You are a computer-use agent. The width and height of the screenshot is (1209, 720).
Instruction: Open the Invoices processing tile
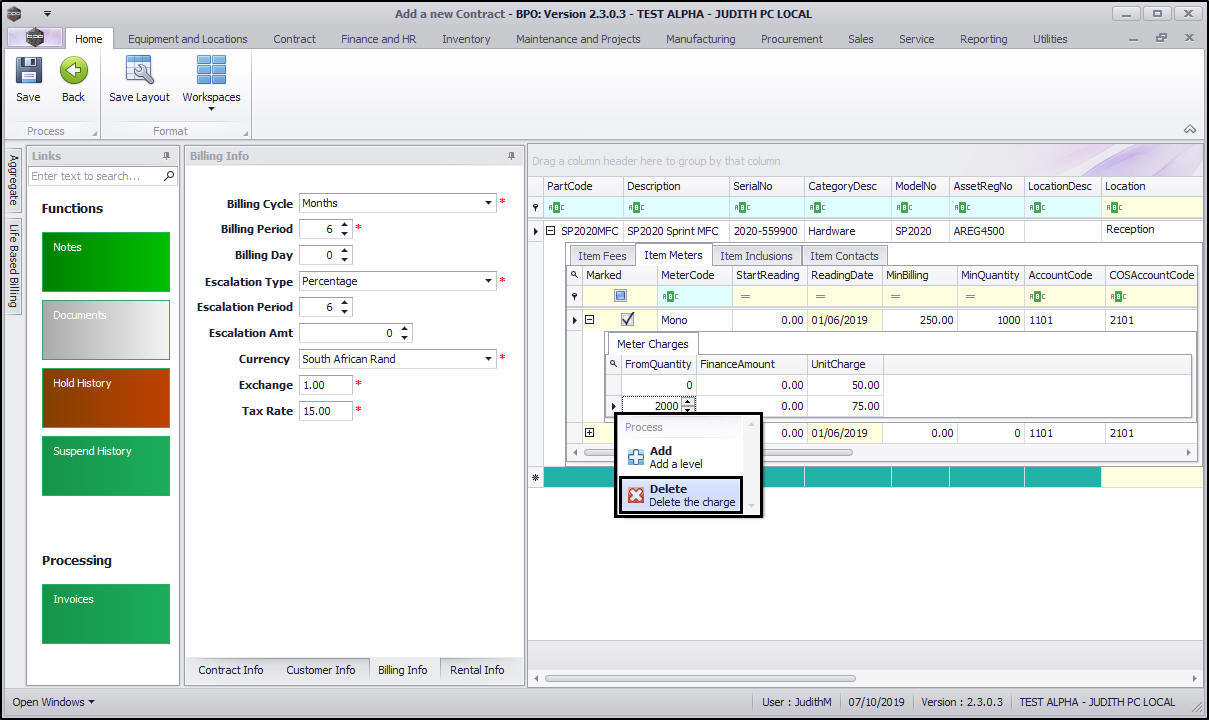[106, 614]
